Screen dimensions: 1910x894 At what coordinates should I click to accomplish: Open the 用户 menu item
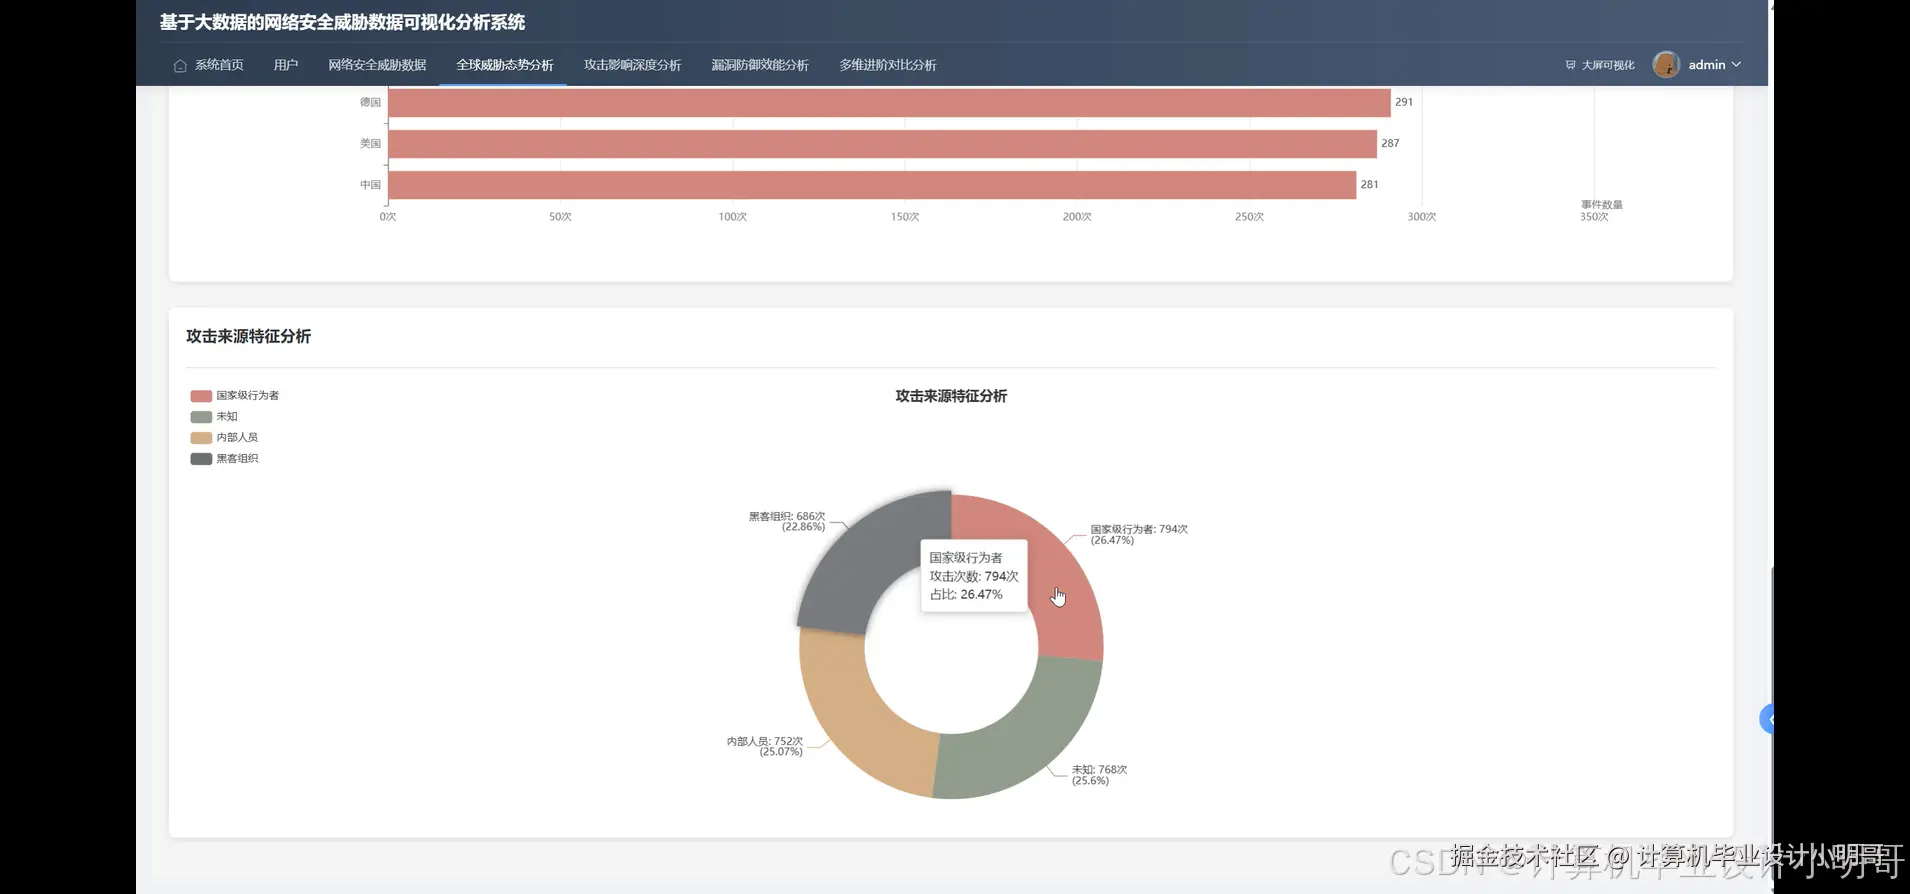(285, 65)
